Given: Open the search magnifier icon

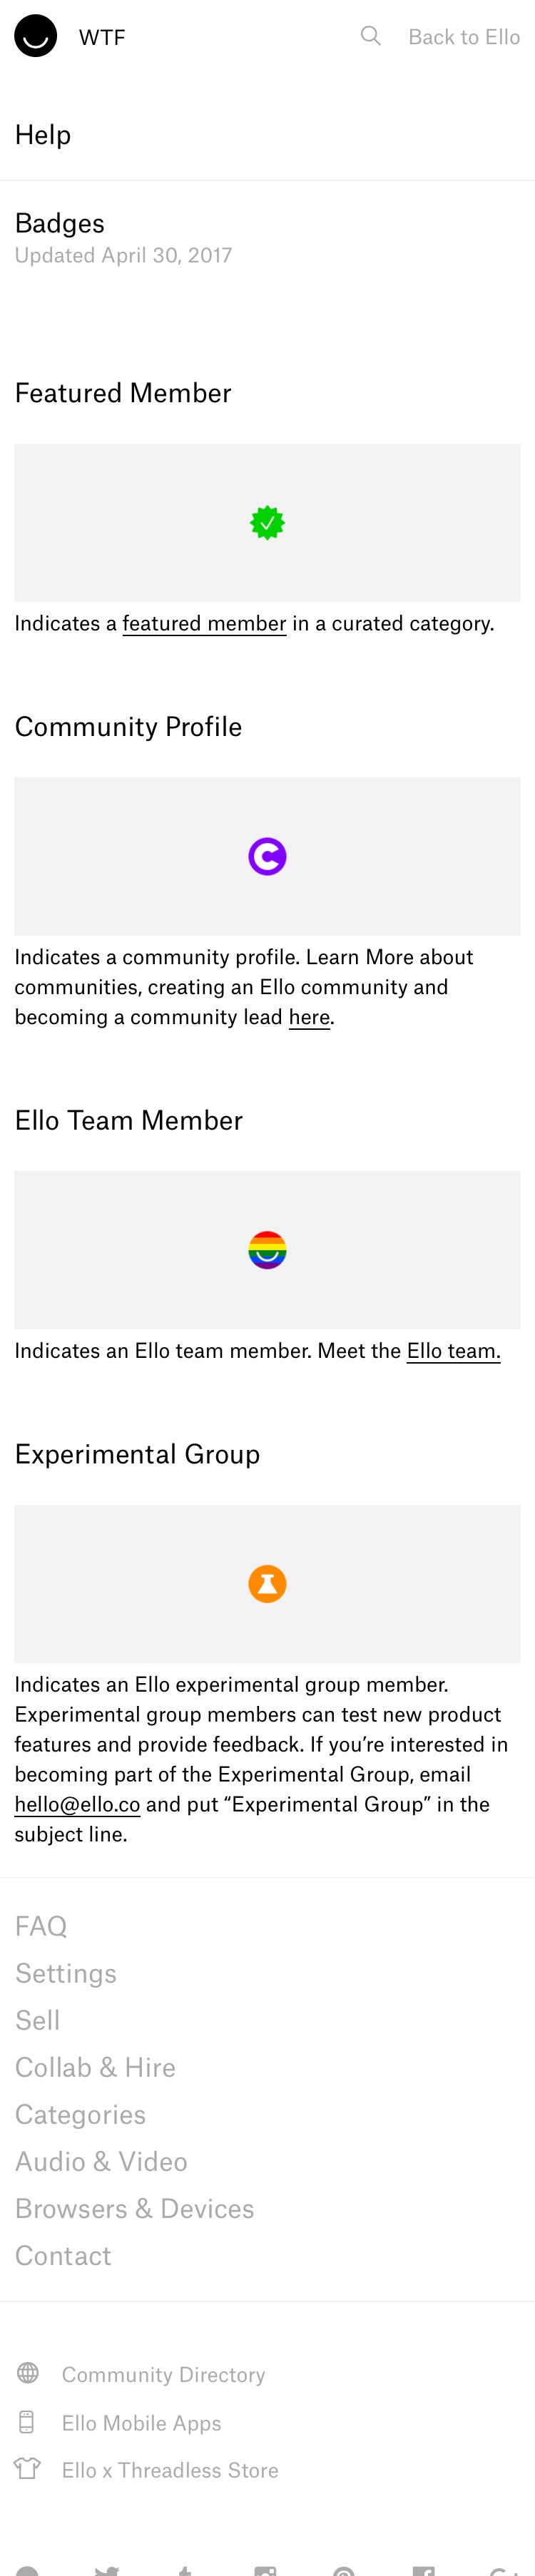Looking at the screenshot, I should pos(370,36).
